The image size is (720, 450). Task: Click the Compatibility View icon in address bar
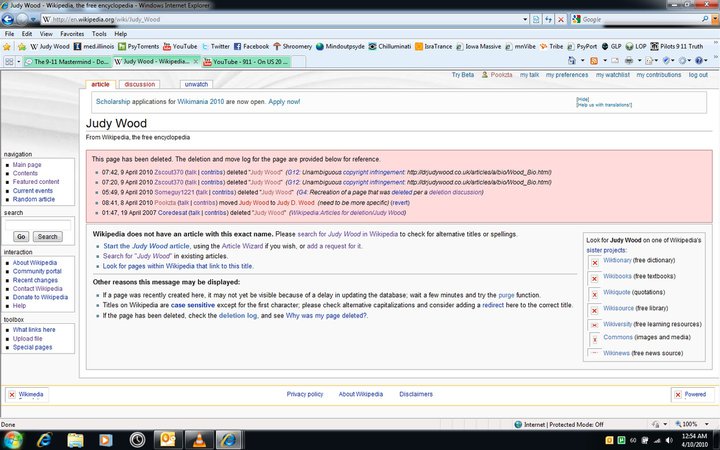pos(536,19)
